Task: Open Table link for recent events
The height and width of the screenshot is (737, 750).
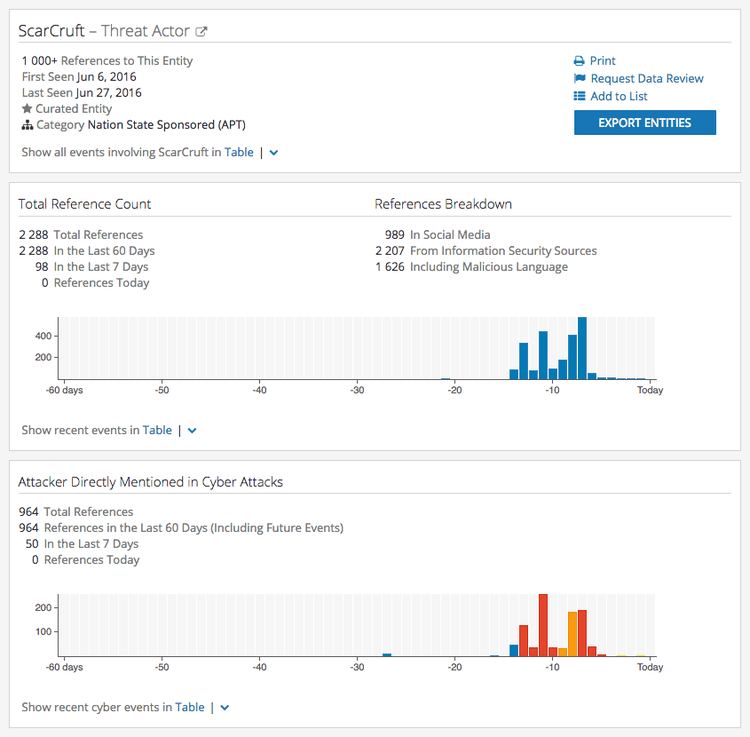Action: 157,430
